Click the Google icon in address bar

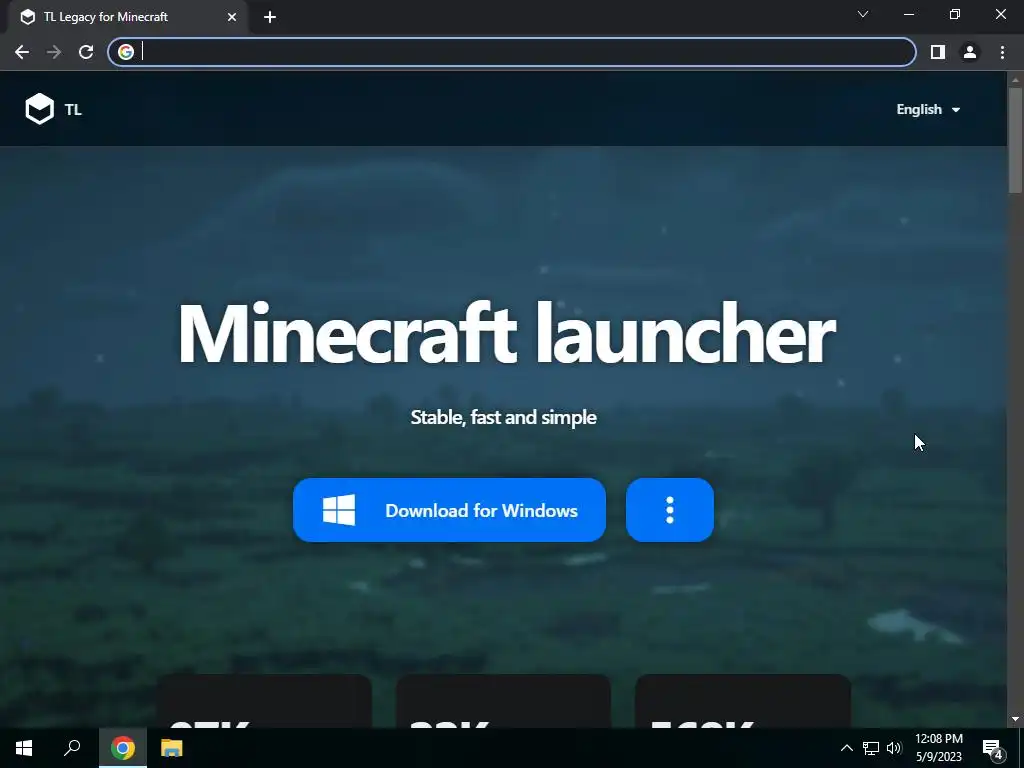(126, 52)
